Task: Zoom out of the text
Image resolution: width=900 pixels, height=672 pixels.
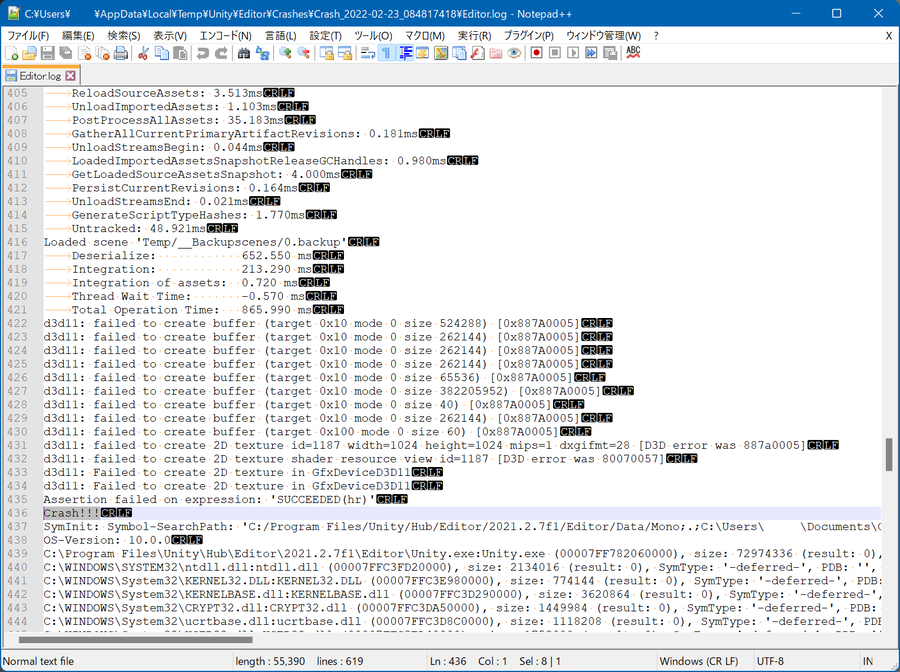Action: (304, 53)
